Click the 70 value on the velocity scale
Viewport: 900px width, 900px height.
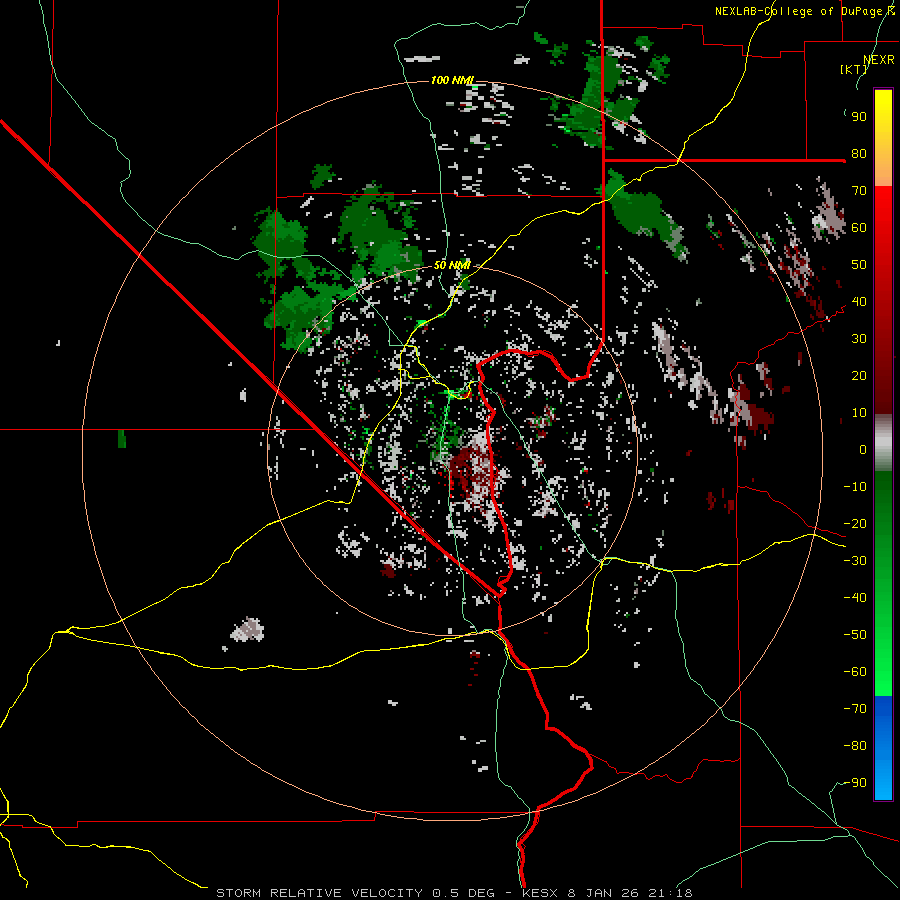[x=859, y=191]
